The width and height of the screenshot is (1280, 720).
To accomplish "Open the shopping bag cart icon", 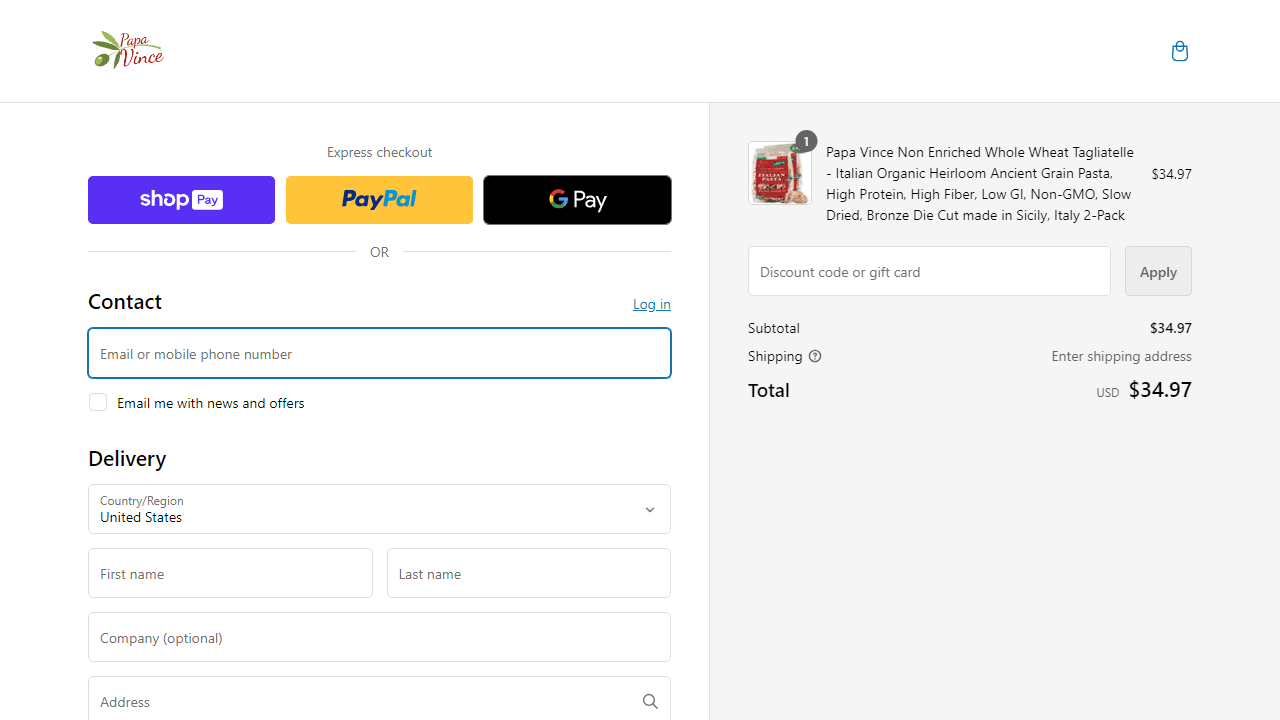I will coord(1180,51).
